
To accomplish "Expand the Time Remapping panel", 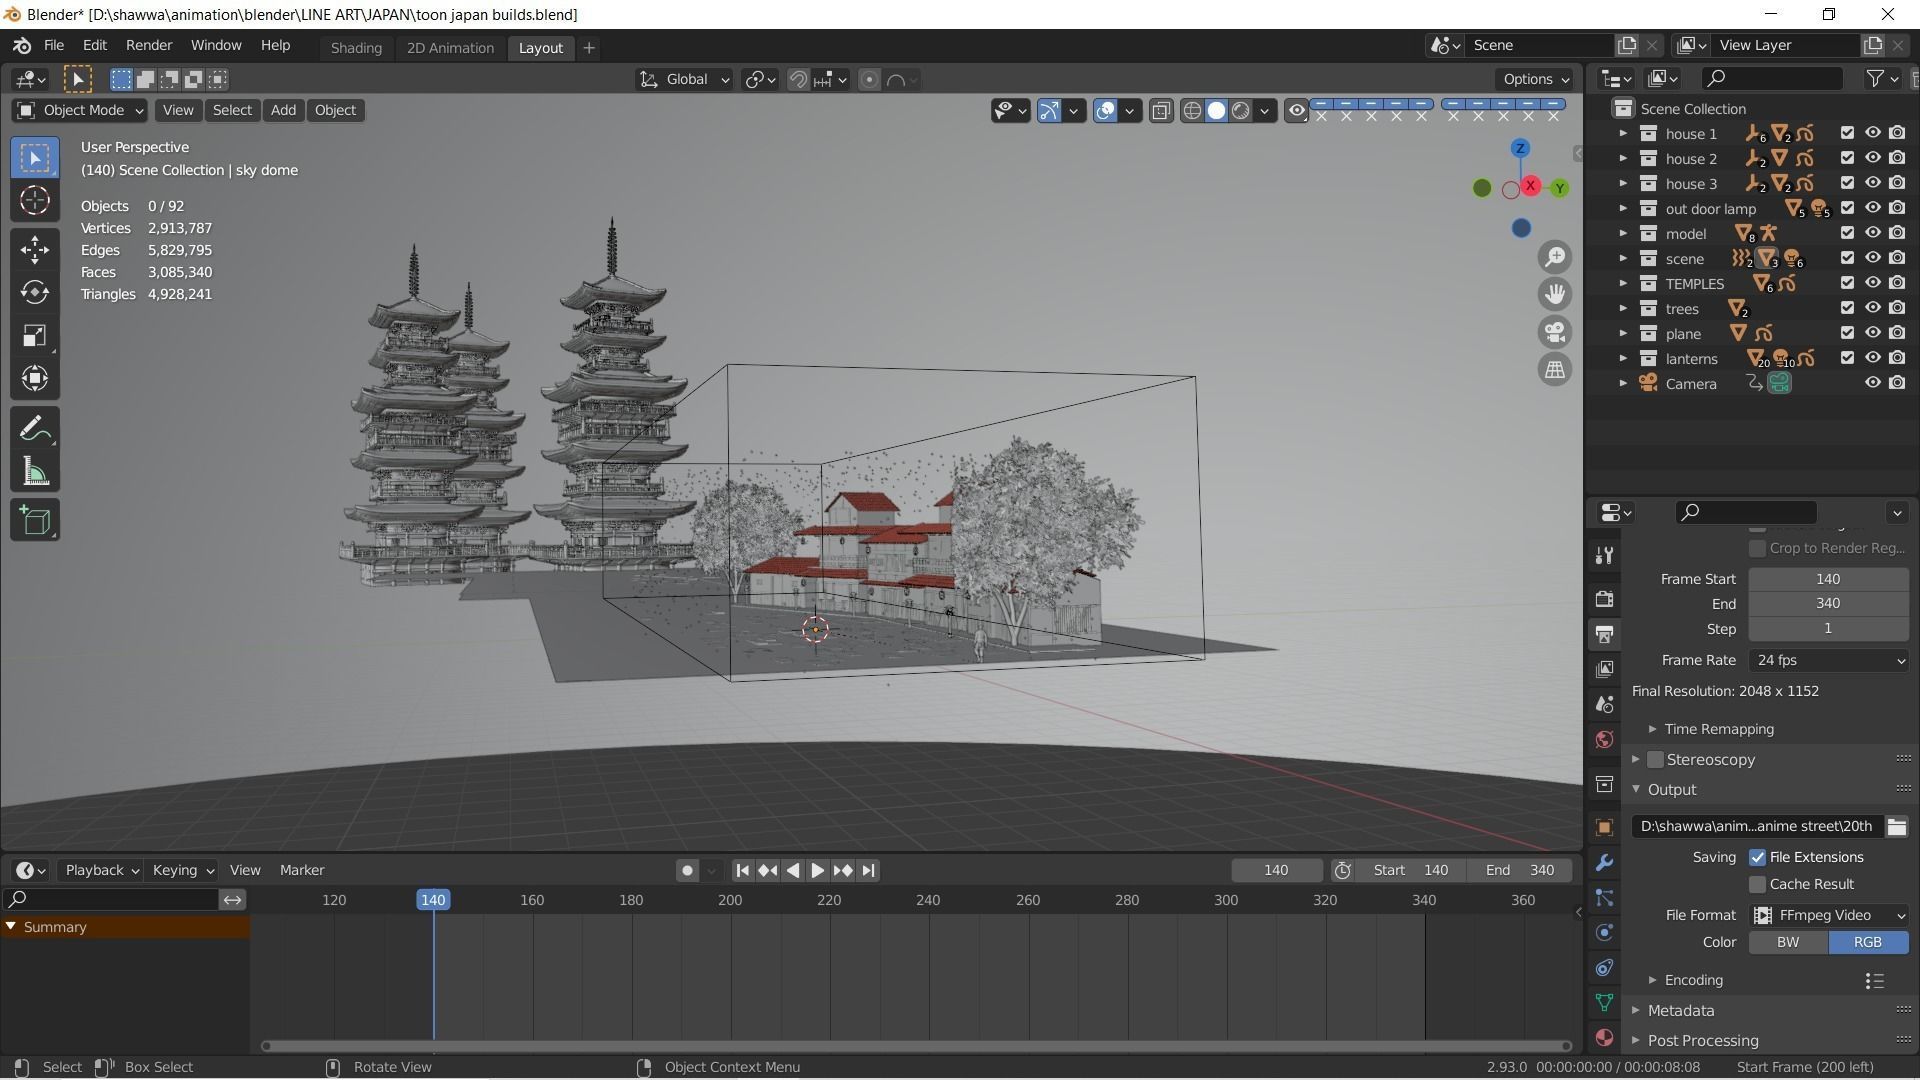I will pyautogui.click(x=1652, y=729).
